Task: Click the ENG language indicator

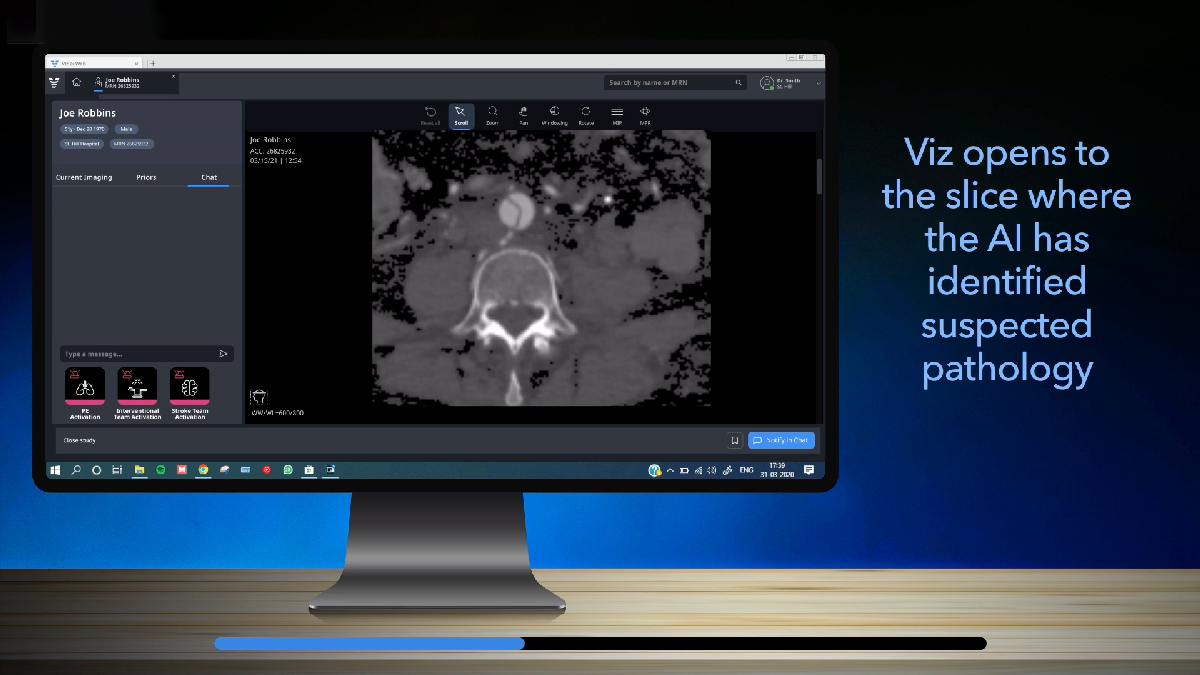Action: point(746,469)
